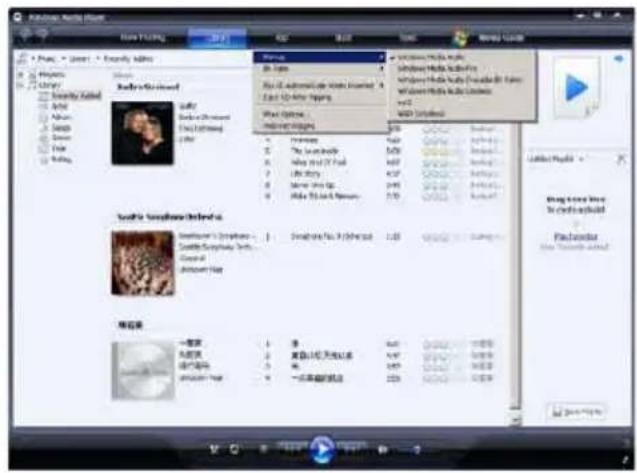Click the Windows logo beside Media Guide

click(x=461, y=38)
